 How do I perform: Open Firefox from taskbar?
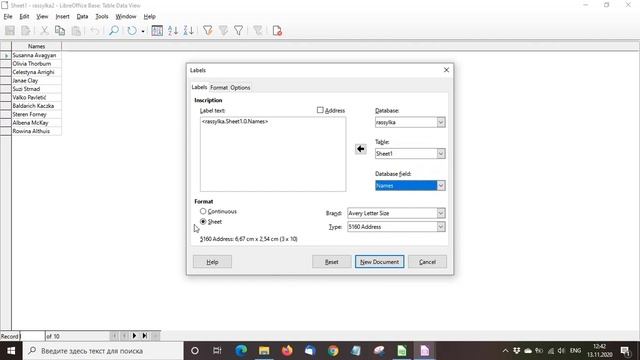pyautogui.click(x=287, y=351)
